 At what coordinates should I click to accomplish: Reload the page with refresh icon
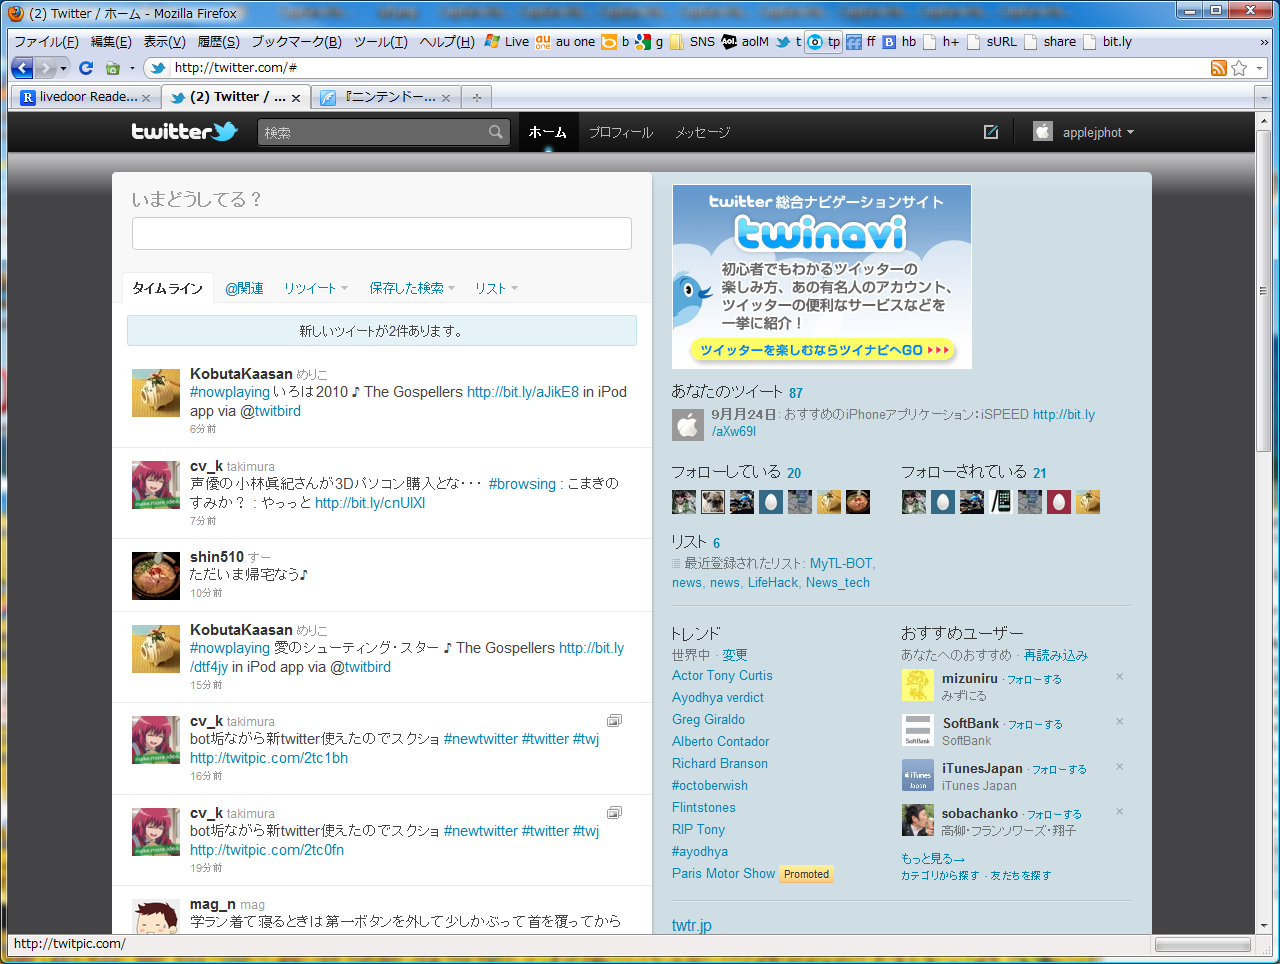coord(86,68)
